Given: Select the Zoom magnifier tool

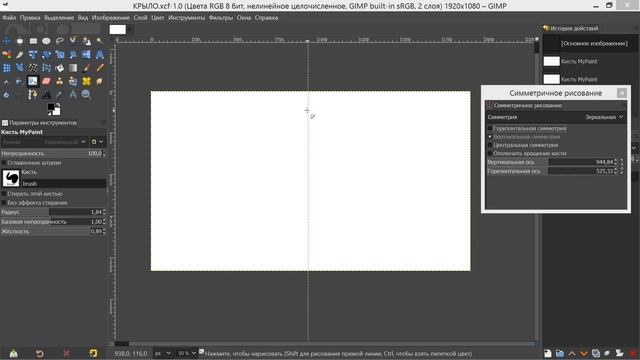Looking at the screenshot, I should [x=86, y=95].
